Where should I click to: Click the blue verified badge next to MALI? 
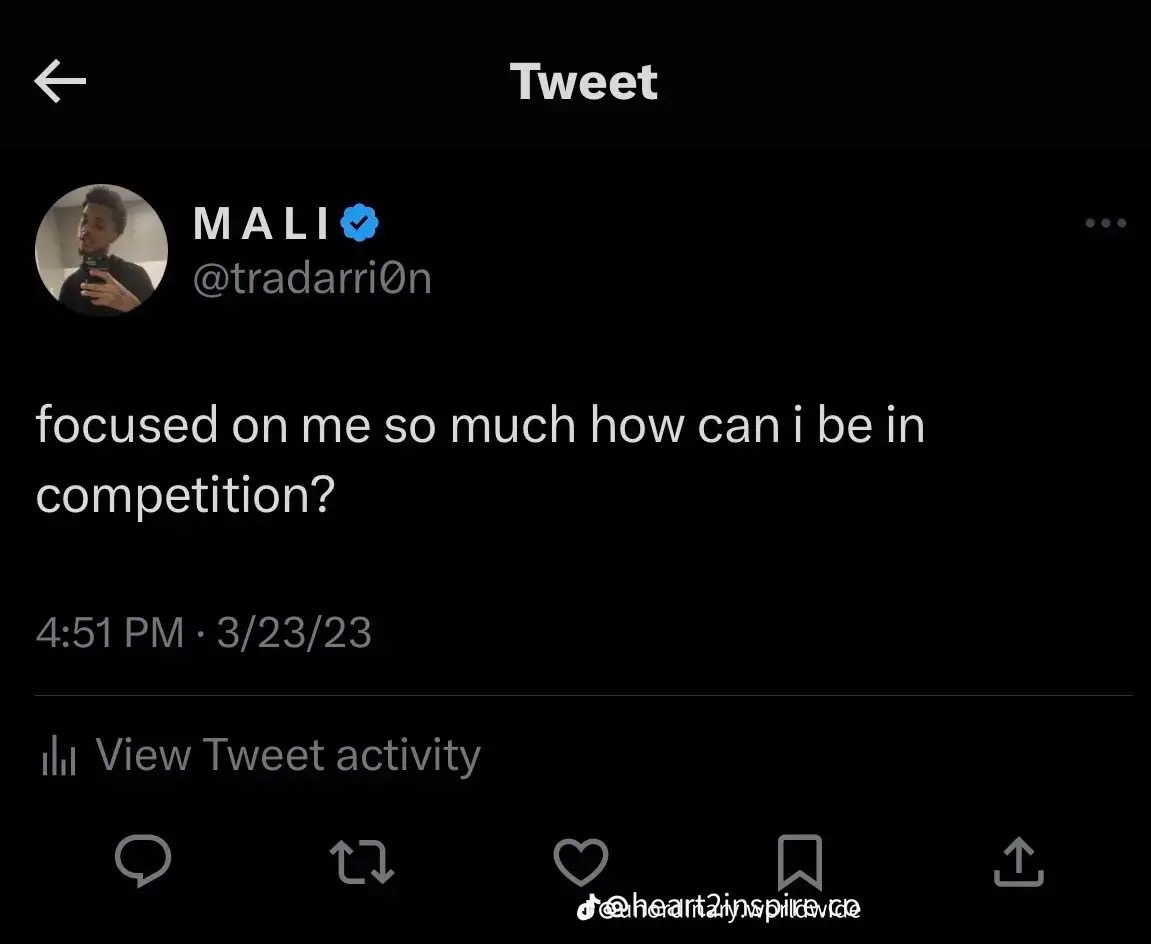click(x=360, y=222)
